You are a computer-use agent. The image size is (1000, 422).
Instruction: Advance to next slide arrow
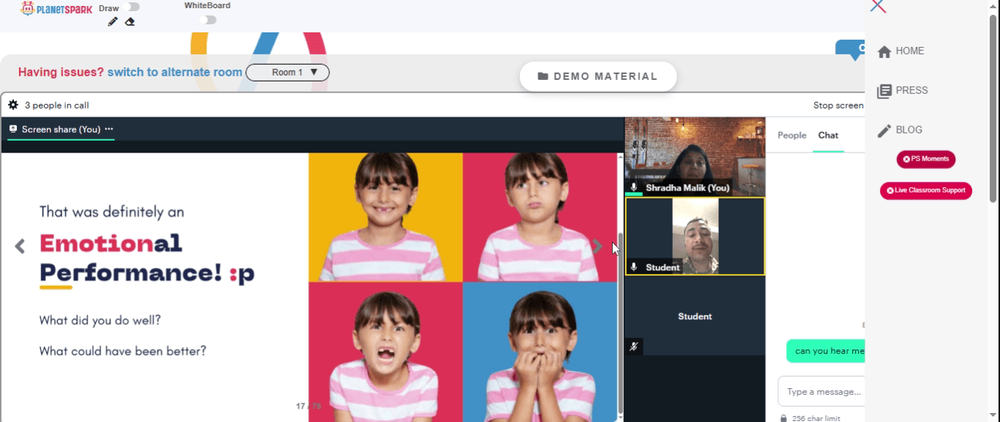point(597,246)
